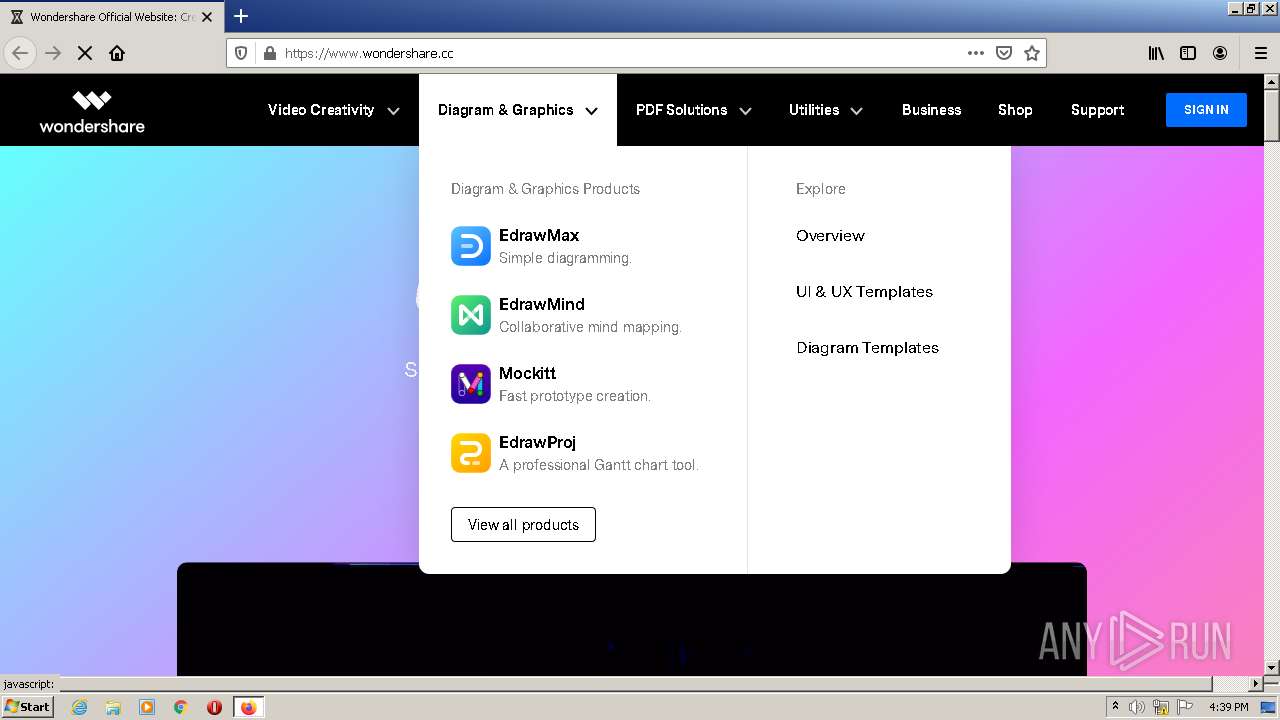Switch to Firefox taskbar button

(248, 707)
